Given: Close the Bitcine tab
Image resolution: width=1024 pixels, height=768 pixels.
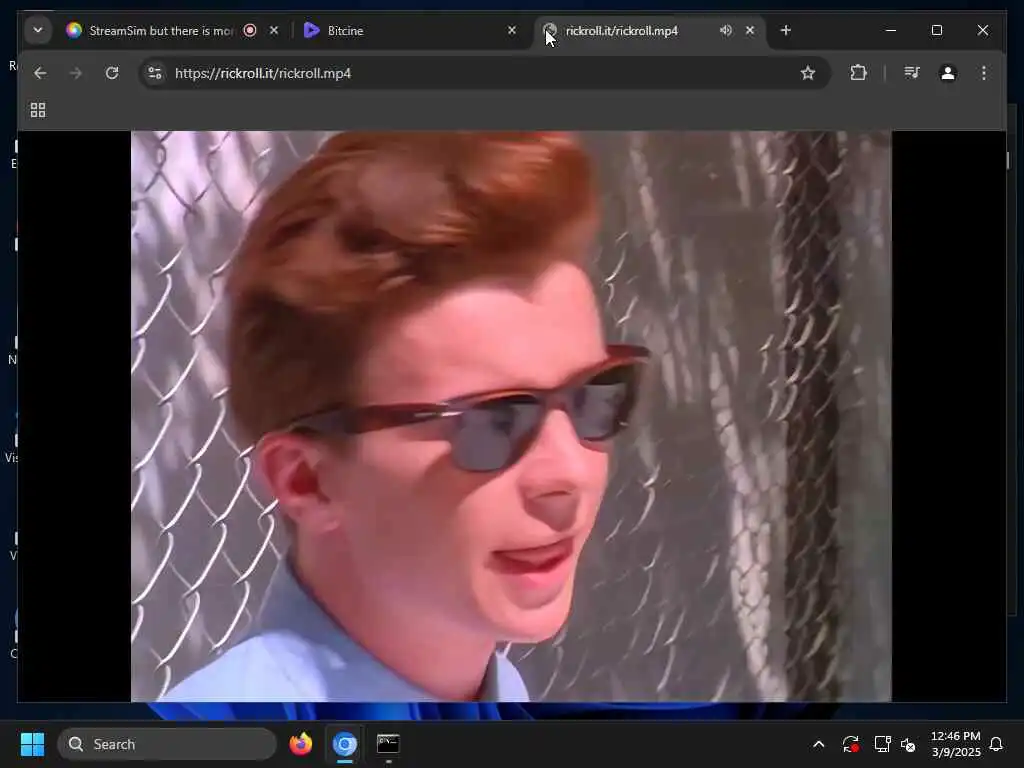Looking at the screenshot, I should point(512,30).
